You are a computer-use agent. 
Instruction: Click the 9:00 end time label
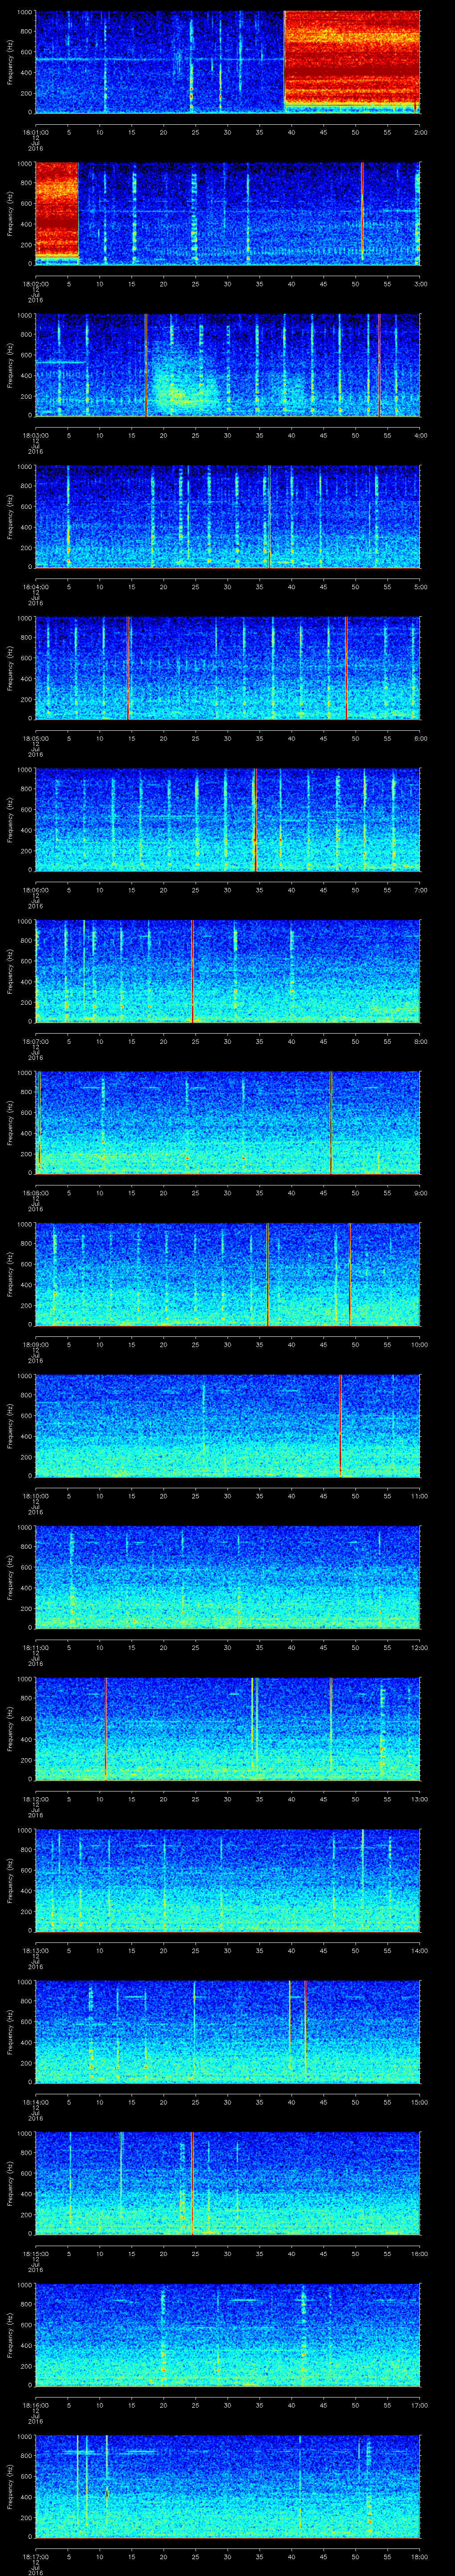click(x=420, y=1192)
